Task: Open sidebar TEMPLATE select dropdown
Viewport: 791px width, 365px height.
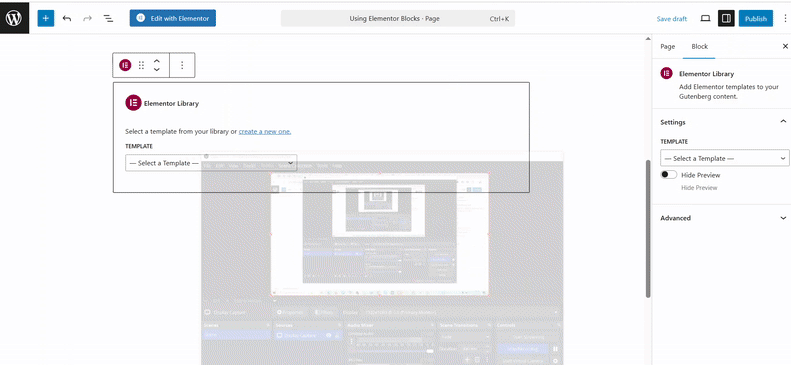Action: (724, 158)
